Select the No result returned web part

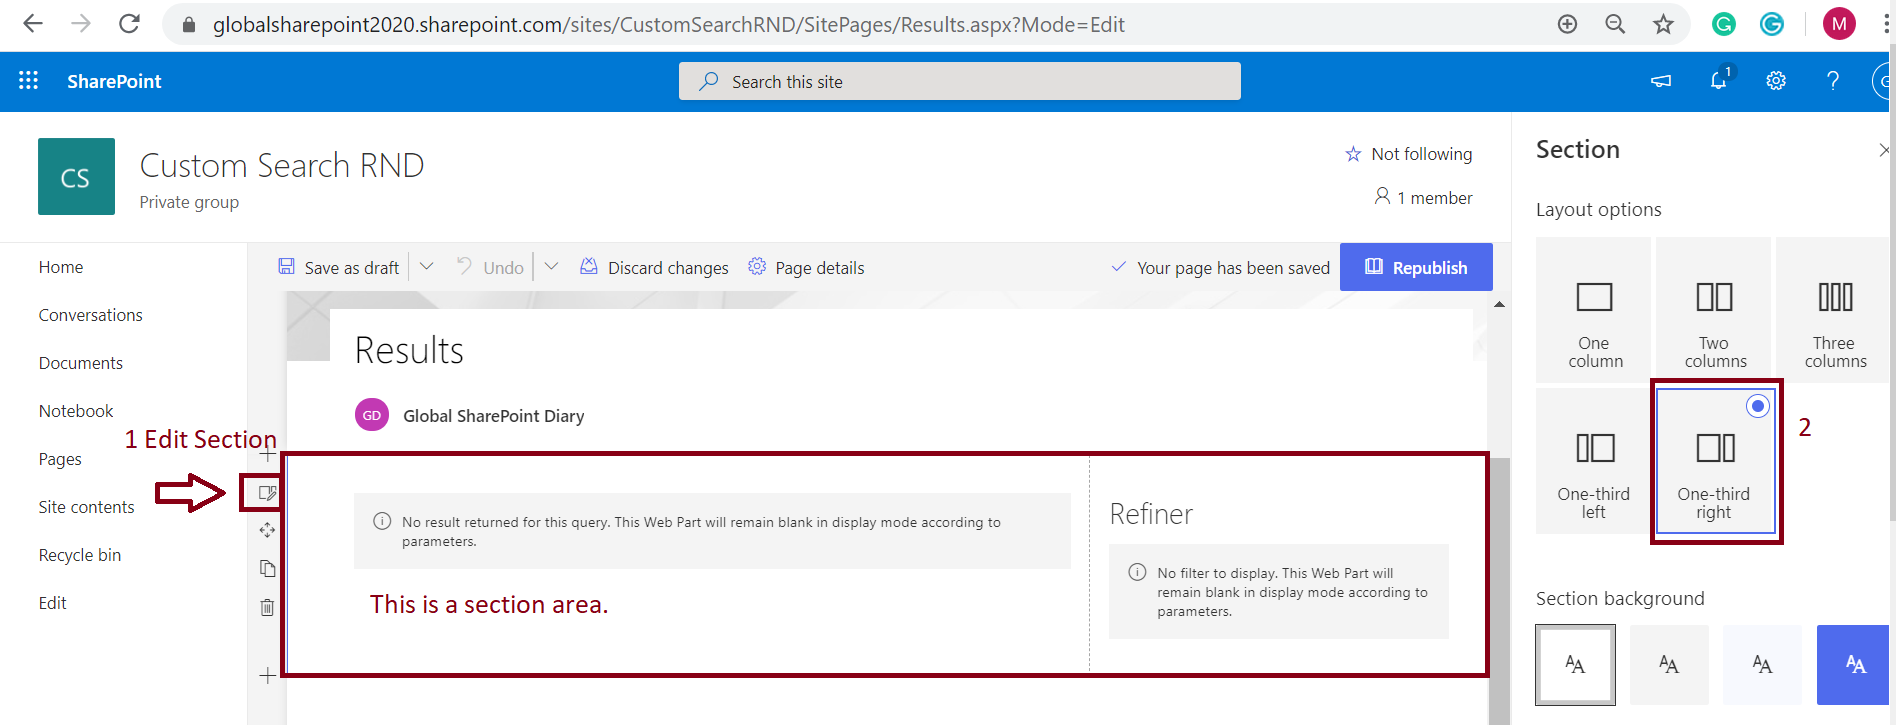point(712,531)
